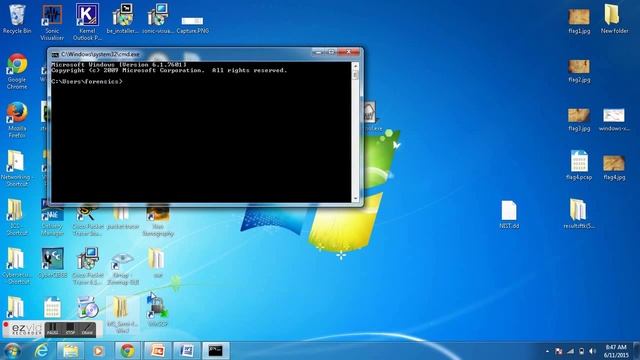Open the Action Center flag icon
The image size is (640, 360).
tap(559, 351)
